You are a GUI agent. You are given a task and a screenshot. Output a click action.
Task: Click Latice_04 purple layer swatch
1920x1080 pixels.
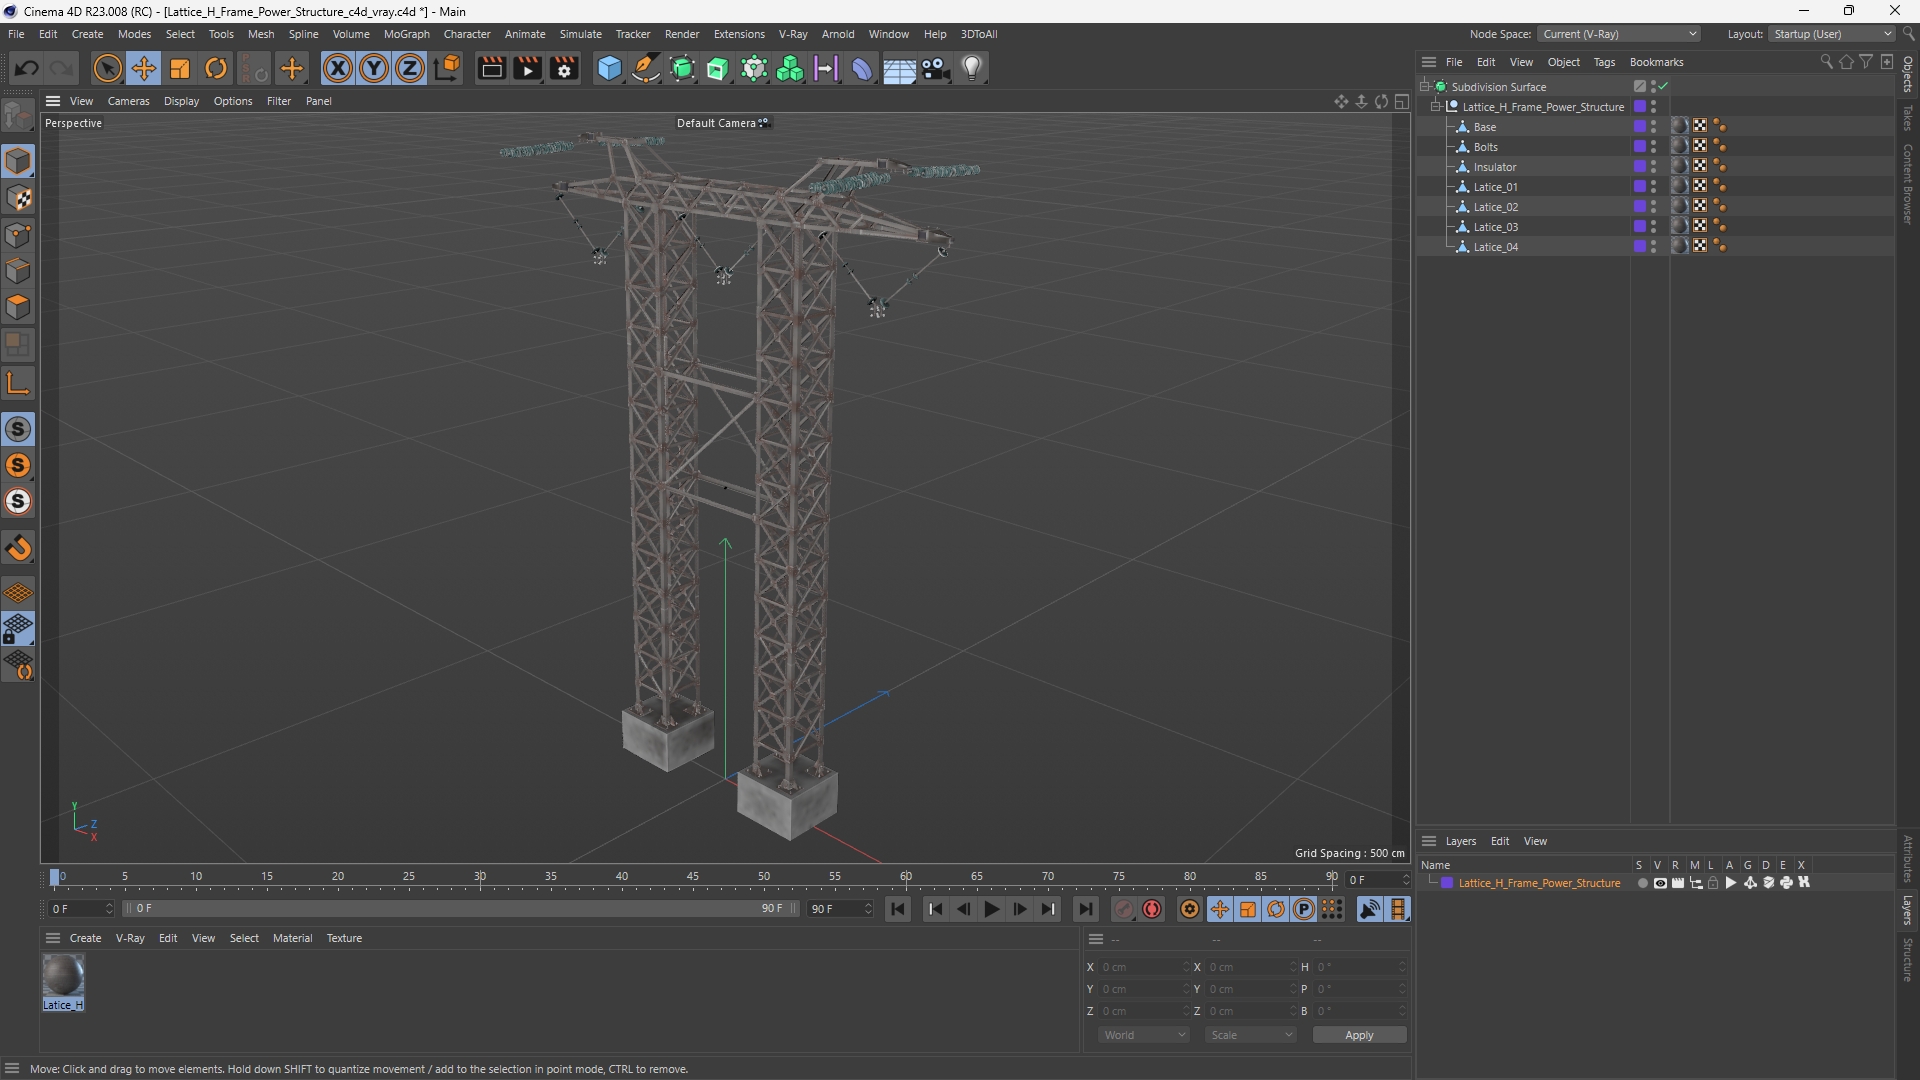pyautogui.click(x=1640, y=247)
